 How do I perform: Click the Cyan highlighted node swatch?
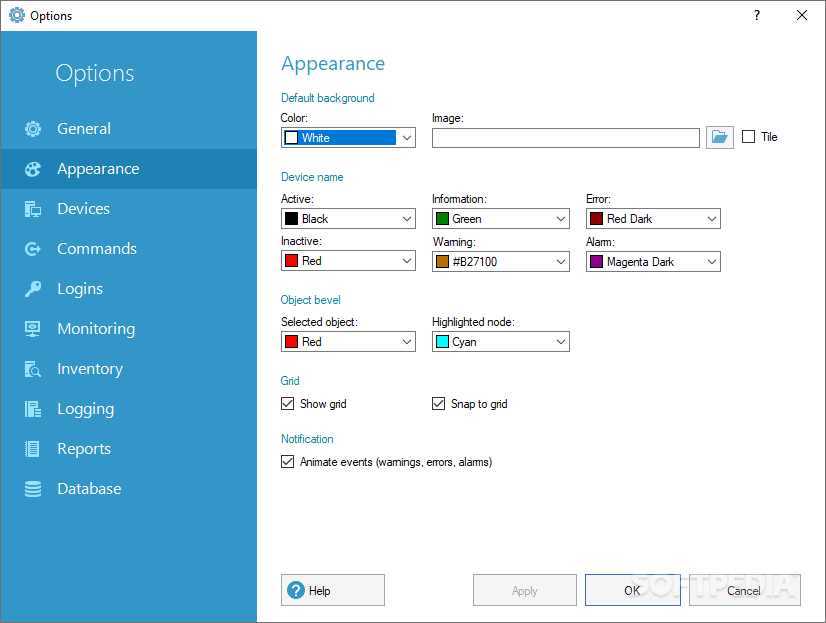tap(442, 342)
